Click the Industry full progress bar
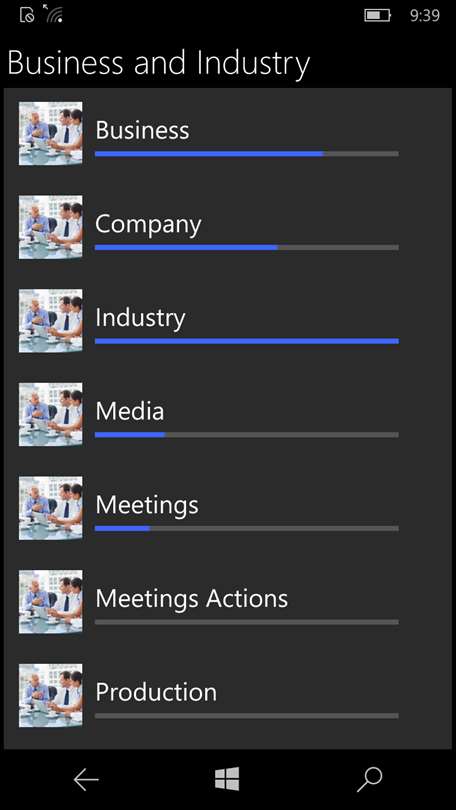 pos(247,341)
